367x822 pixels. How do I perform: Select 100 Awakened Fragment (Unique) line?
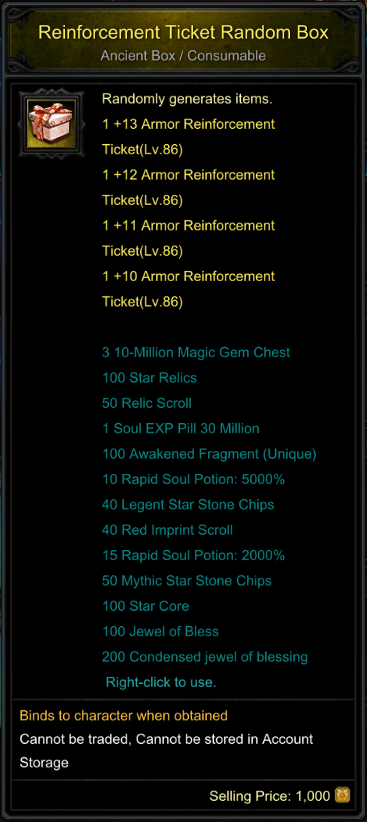coord(209,454)
